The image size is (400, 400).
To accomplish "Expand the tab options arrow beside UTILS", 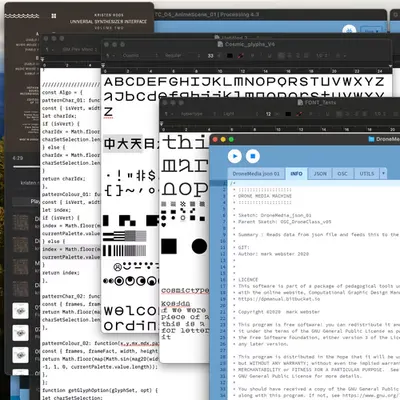I will point(383,174).
